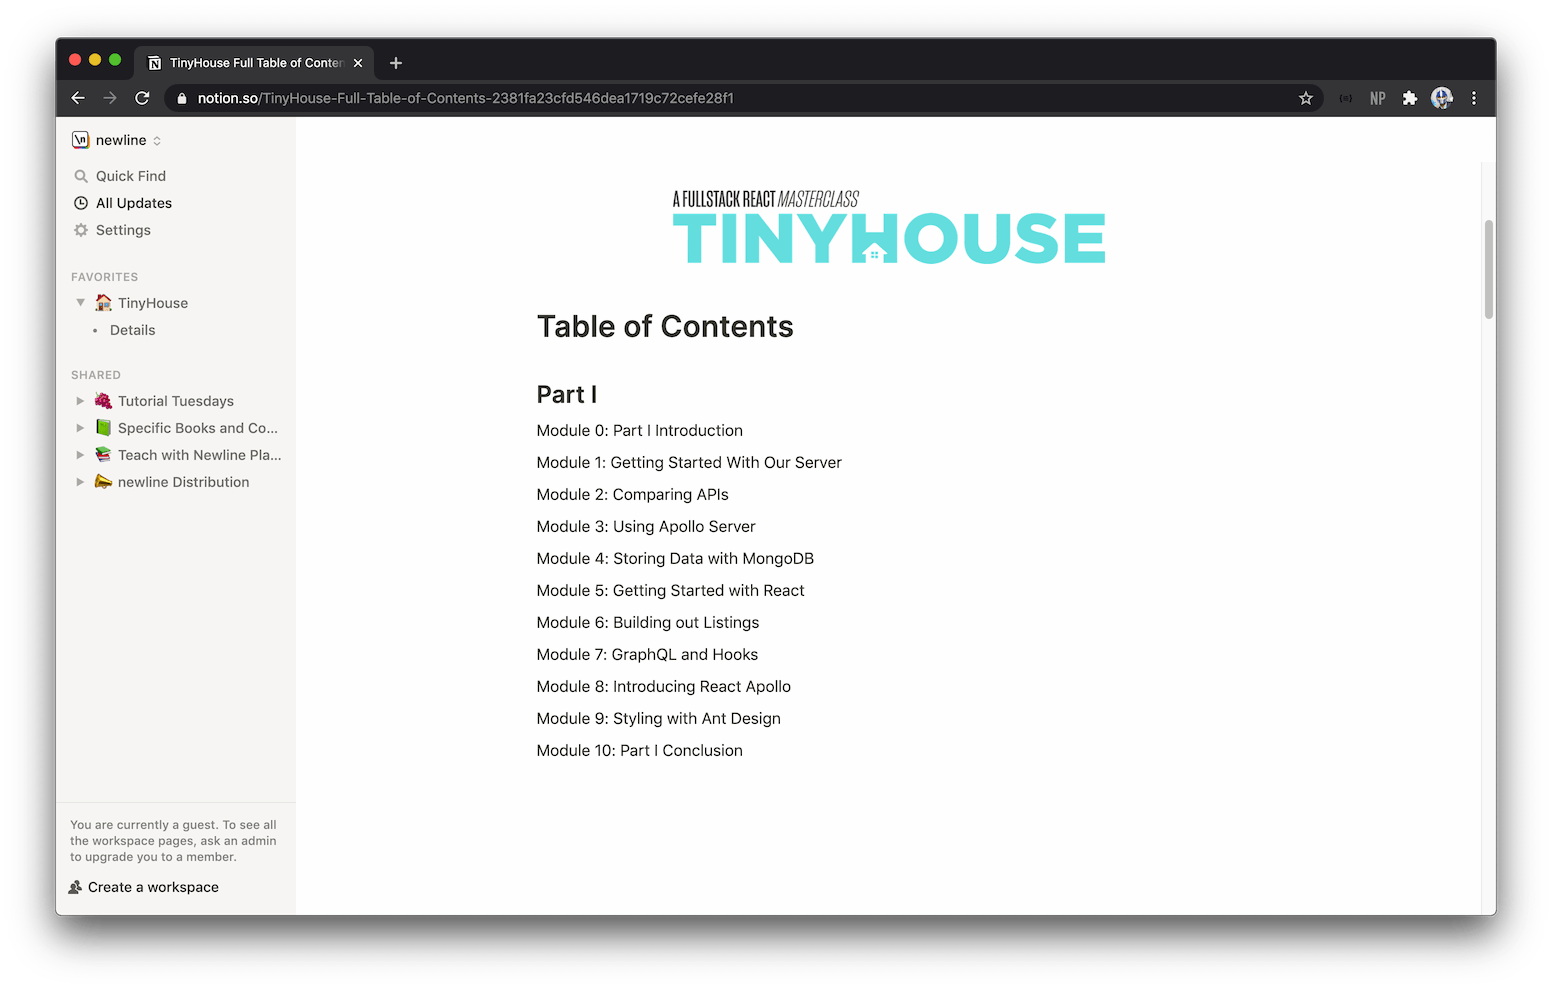Open Module 2: Comparing APIs
This screenshot has height=989, width=1552.
[632, 495]
